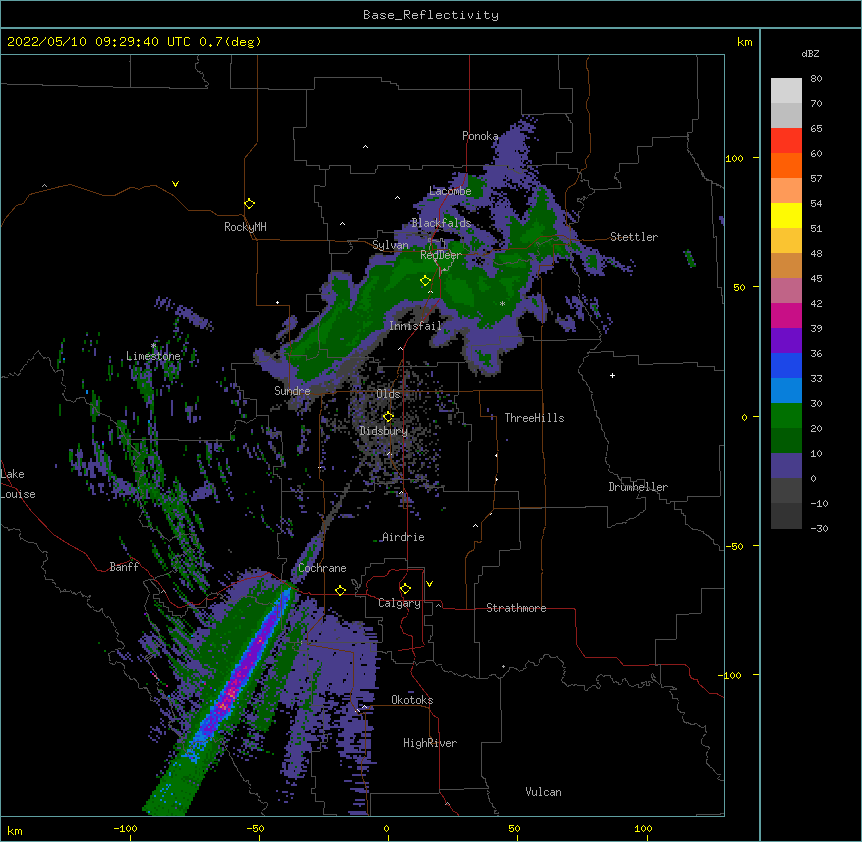The image size is (862, 842).
Task: Click the Ponoka city label
Action: [x=480, y=136]
